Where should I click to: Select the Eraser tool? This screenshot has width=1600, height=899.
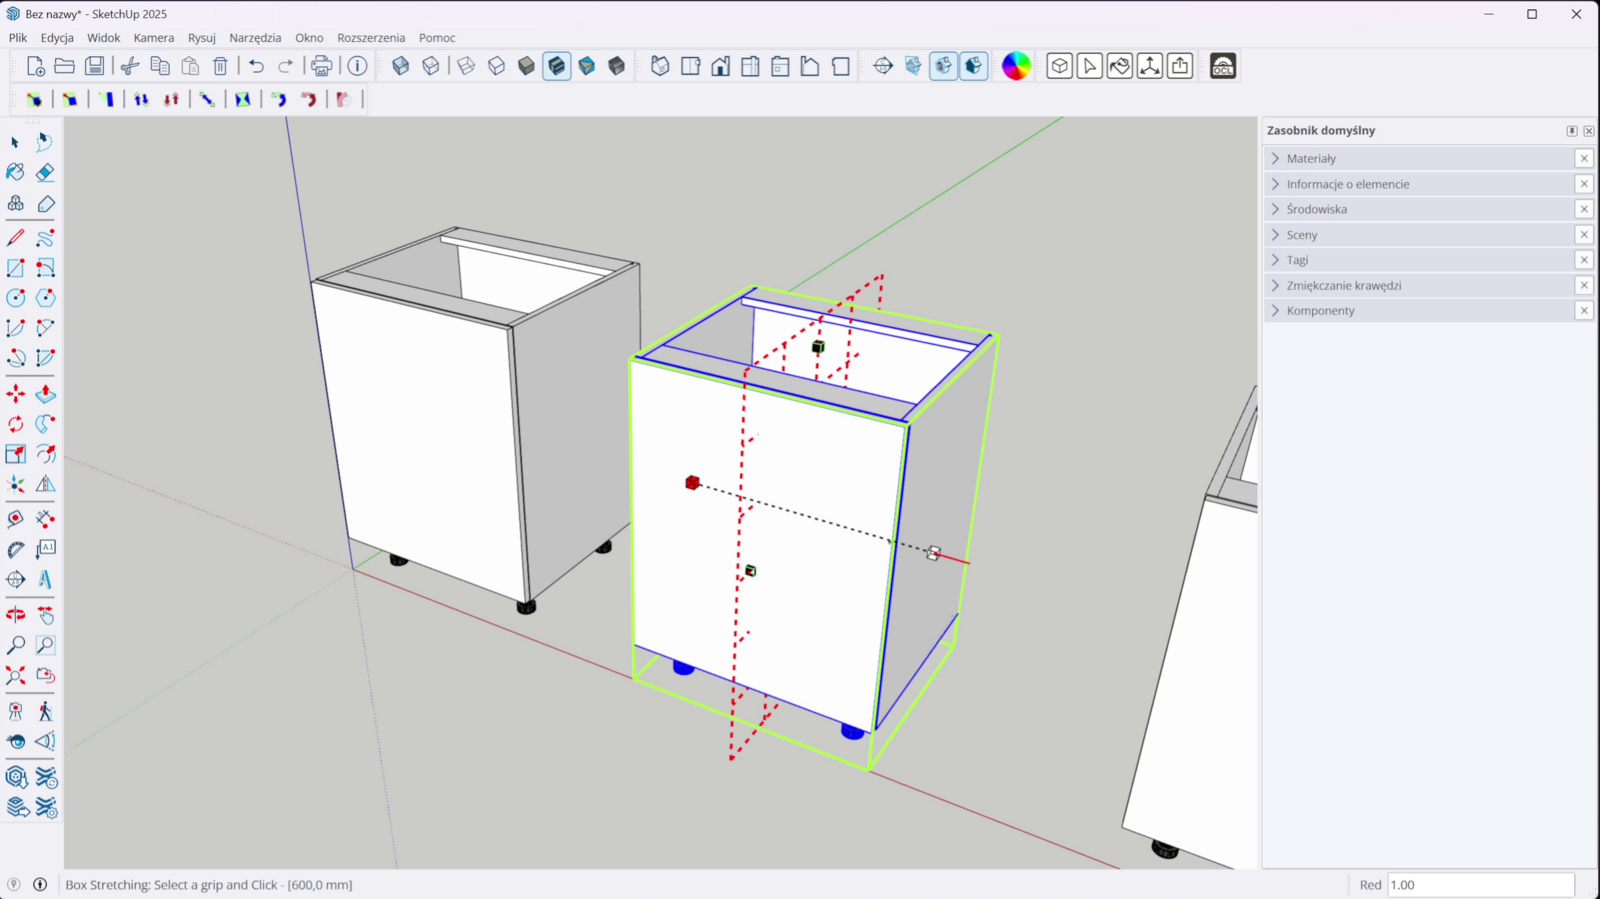(x=45, y=173)
